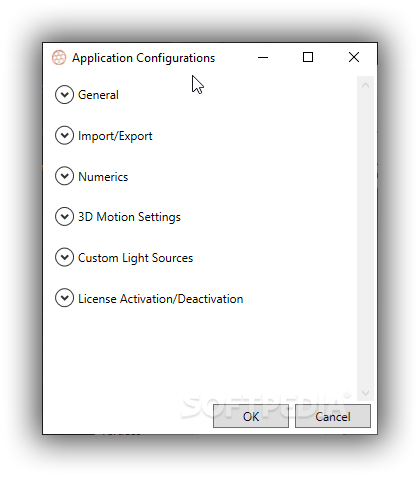Click the application logo in title bar
Viewport: 420px width, 477px height.
pyautogui.click(x=59, y=58)
